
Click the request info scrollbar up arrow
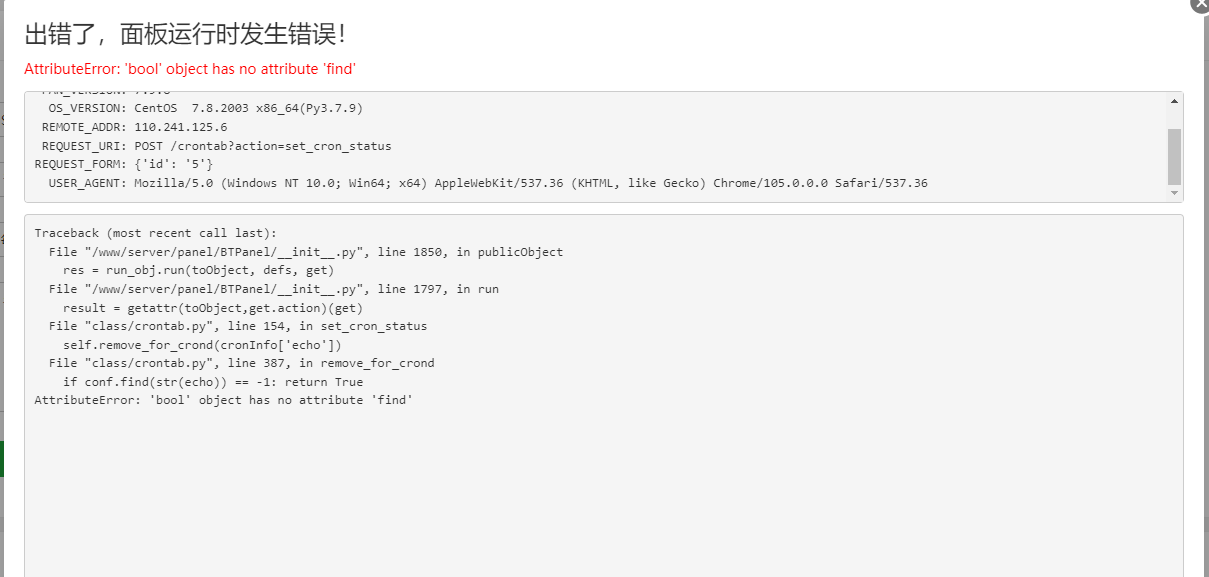pos(1174,100)
